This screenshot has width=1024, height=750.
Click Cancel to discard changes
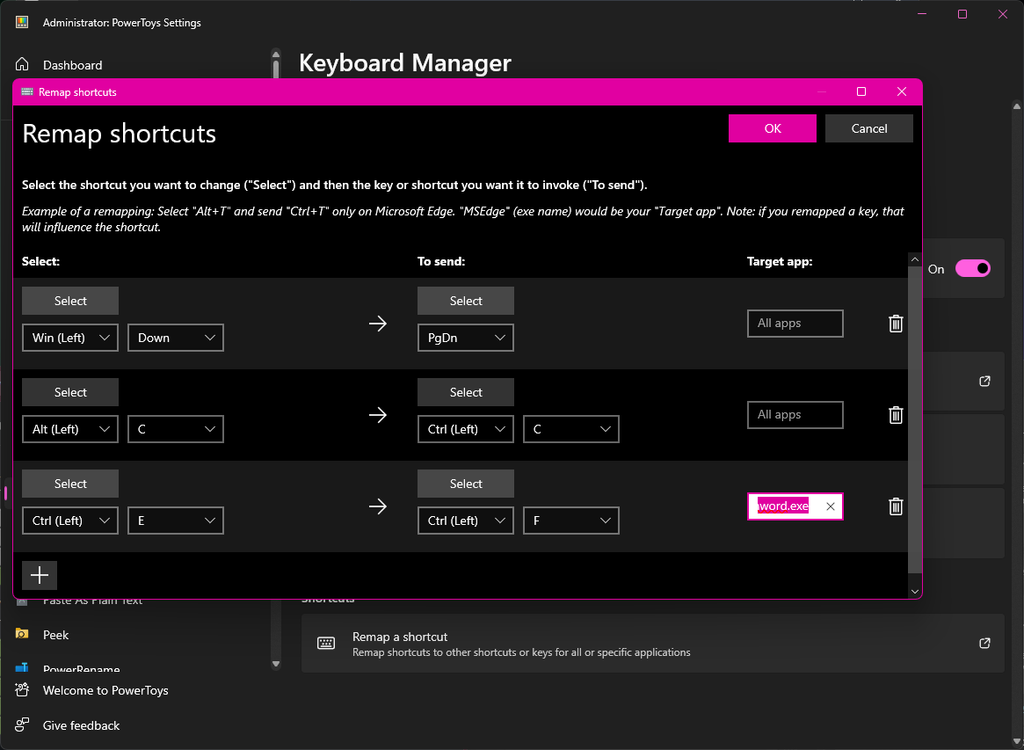(869, 128)
